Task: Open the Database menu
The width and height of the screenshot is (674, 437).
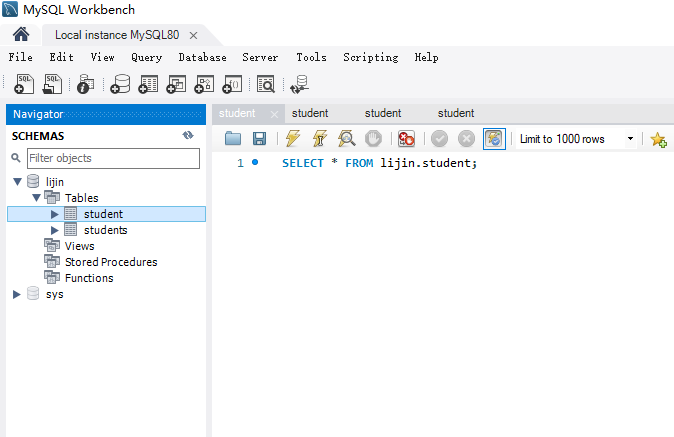Action: [x=202, y=57]
